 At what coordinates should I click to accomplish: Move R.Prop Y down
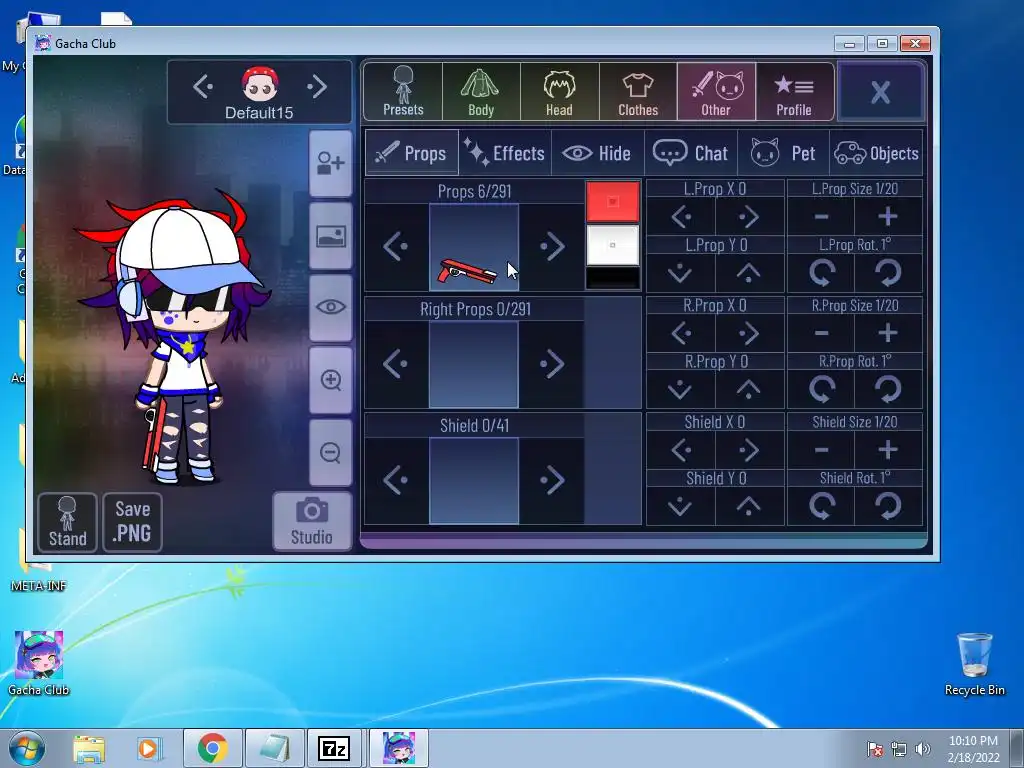click(x=681, y=389)
